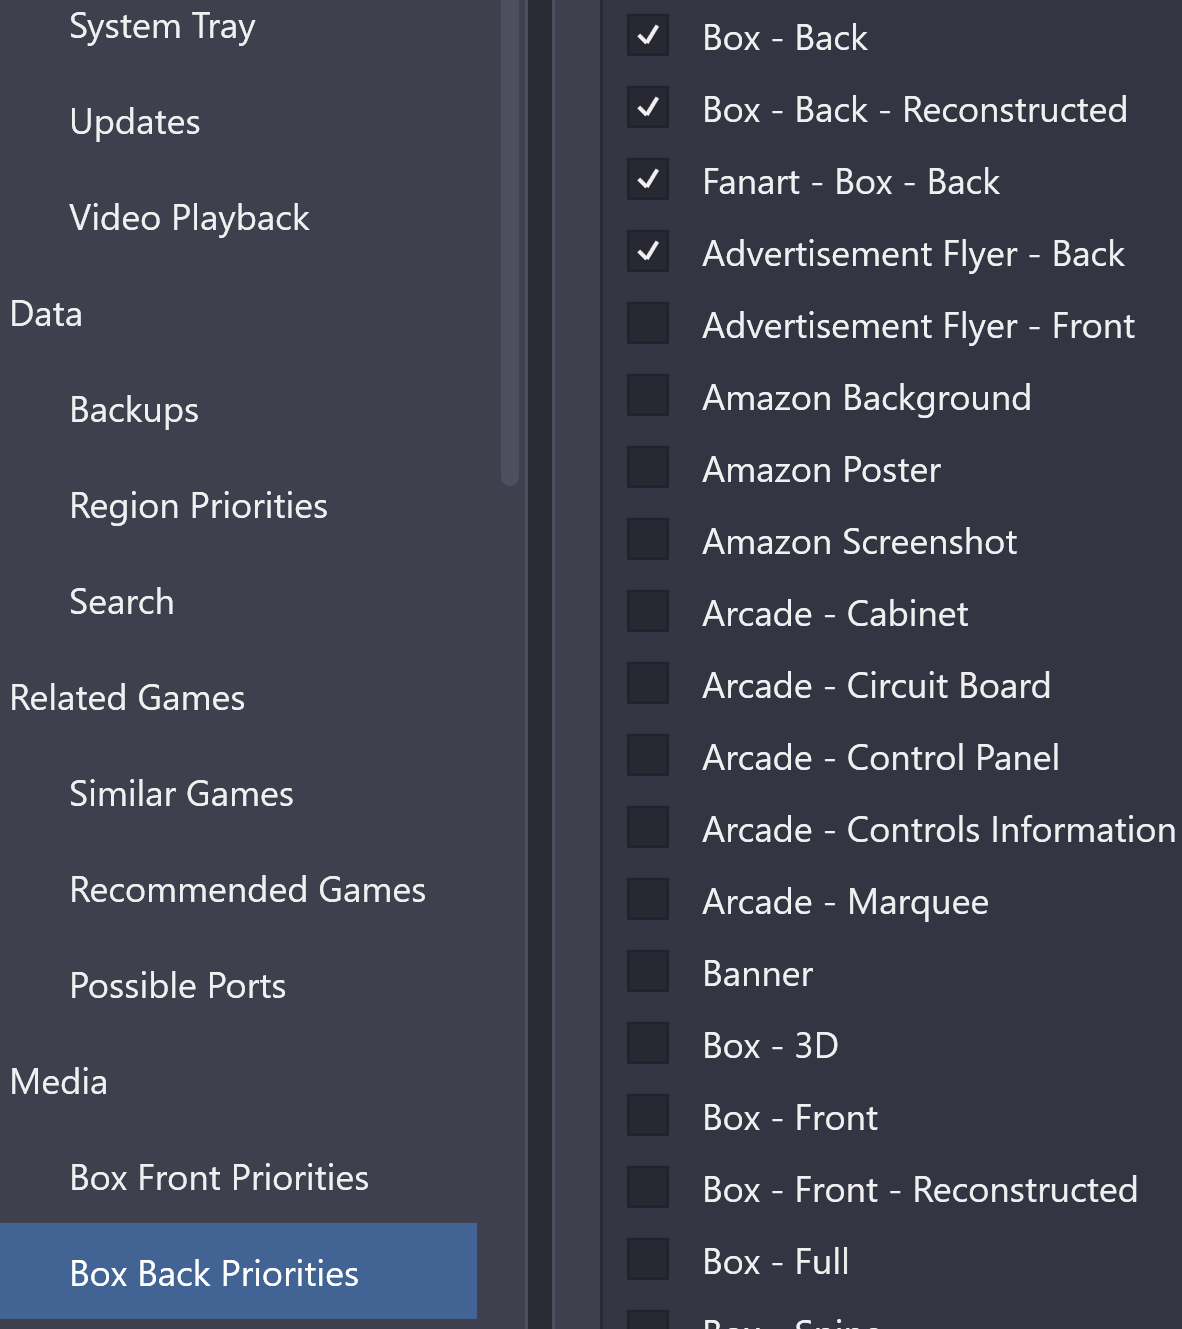Uncheck the Box - Back checkbox

tap(648, 35)
